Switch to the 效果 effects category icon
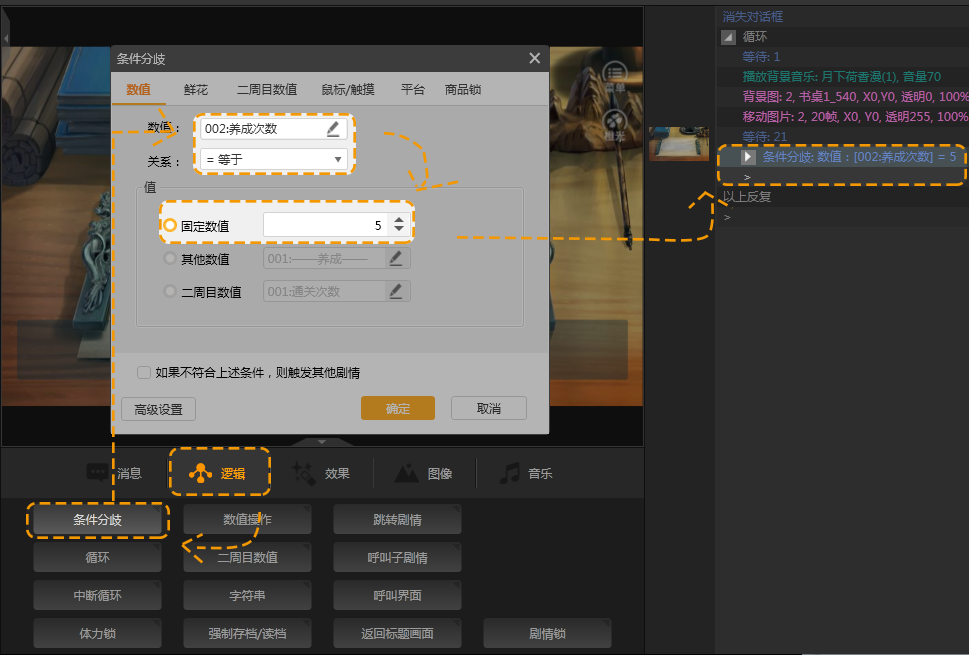Image resolution: width=969 pixels, height=655 pixels. pos(304,473)
